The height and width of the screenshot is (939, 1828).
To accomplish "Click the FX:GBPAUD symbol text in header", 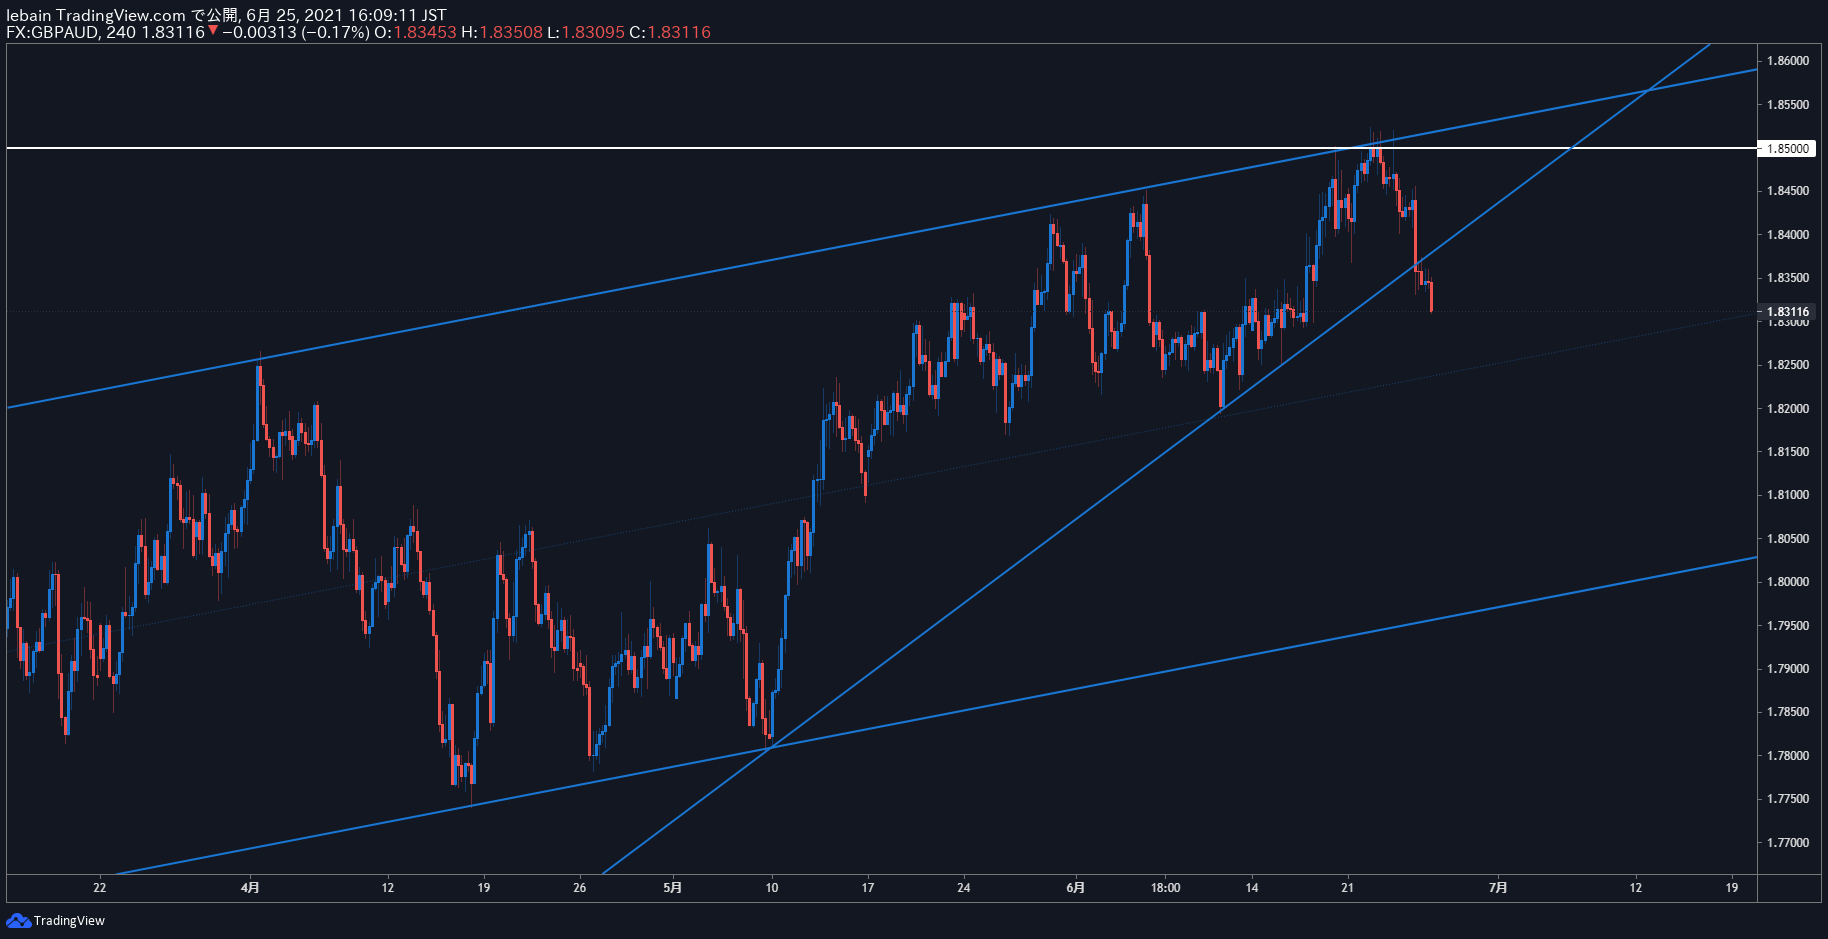I will click(52, 32).
